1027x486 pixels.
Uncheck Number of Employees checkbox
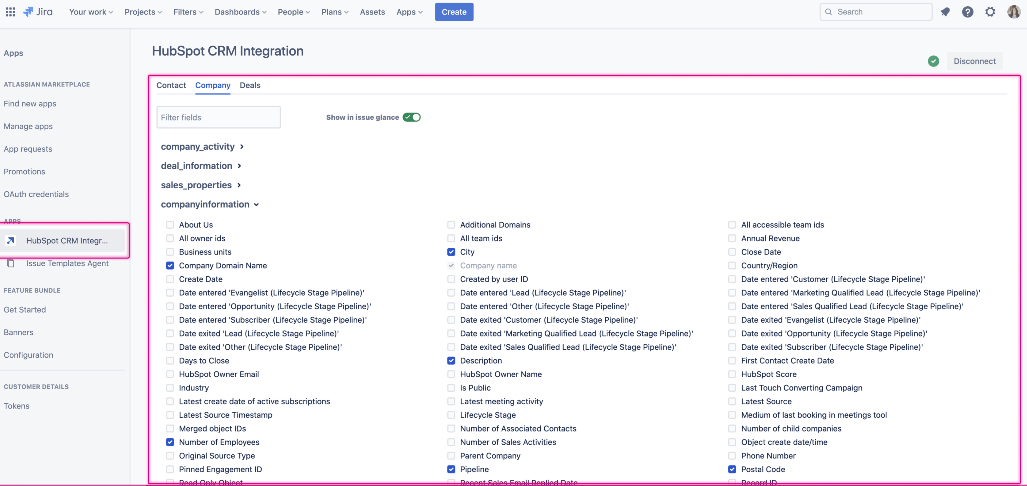(x=170, y=442)
